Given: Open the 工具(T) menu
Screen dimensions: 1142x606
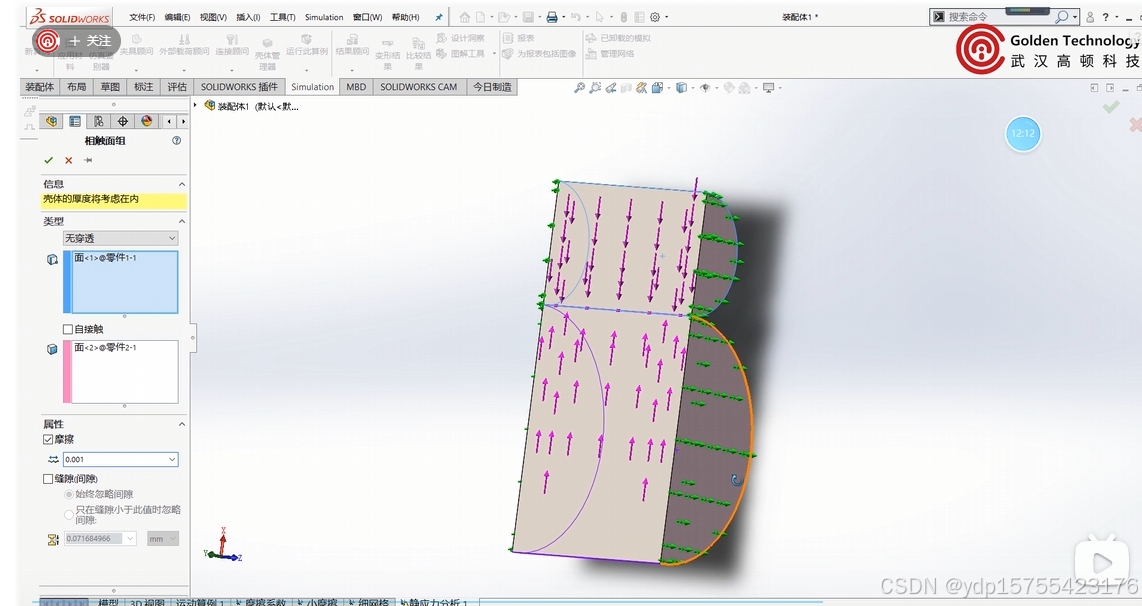Looking at the screenshot, I should click(283, 17).
